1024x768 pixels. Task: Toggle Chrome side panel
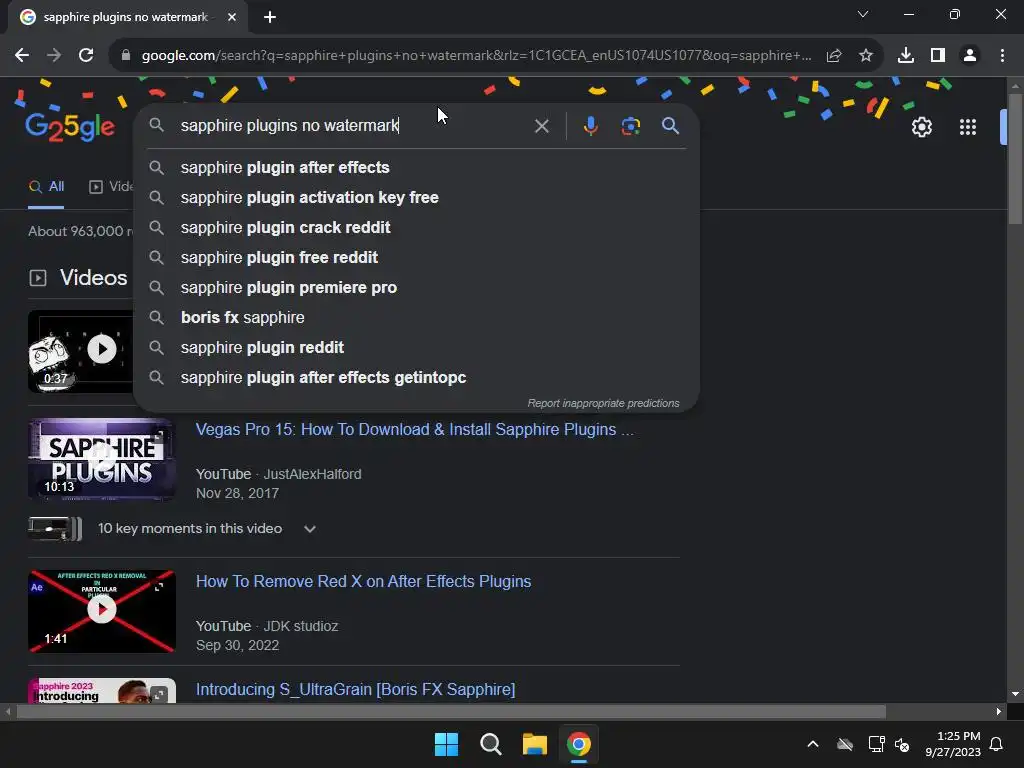(938, 56)
